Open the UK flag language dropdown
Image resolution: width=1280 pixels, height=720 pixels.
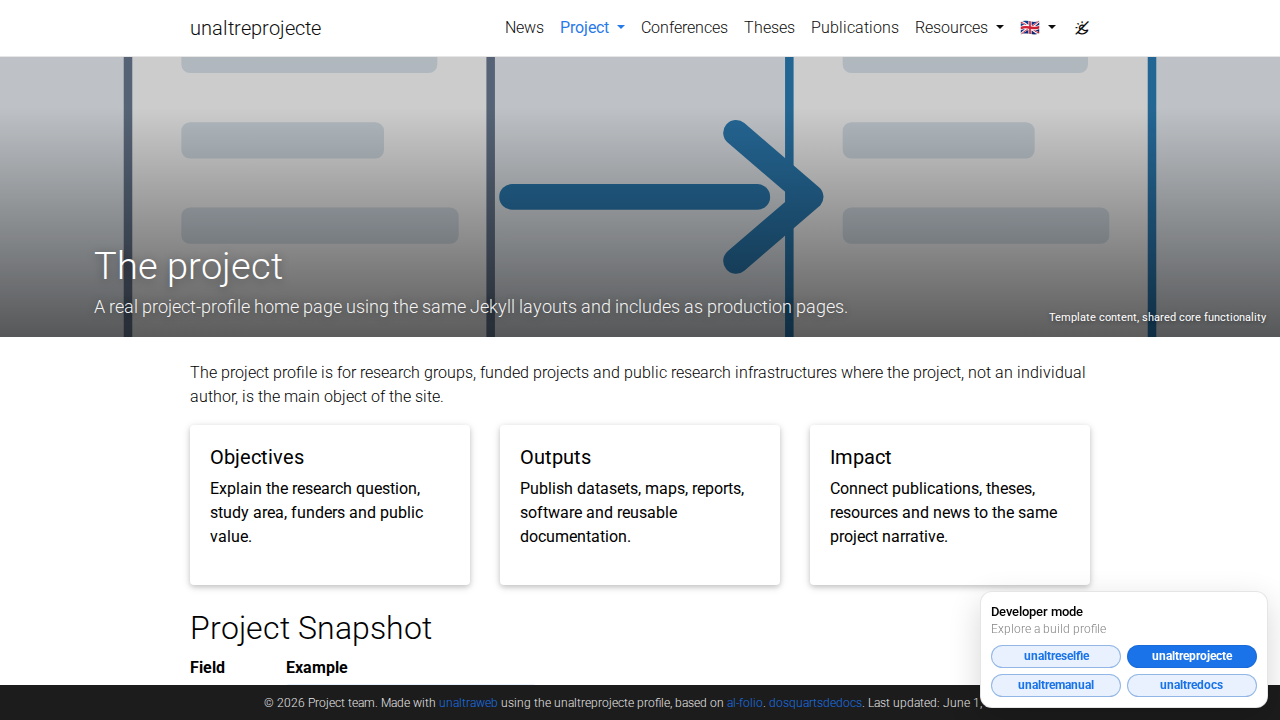coord(1038,28)
